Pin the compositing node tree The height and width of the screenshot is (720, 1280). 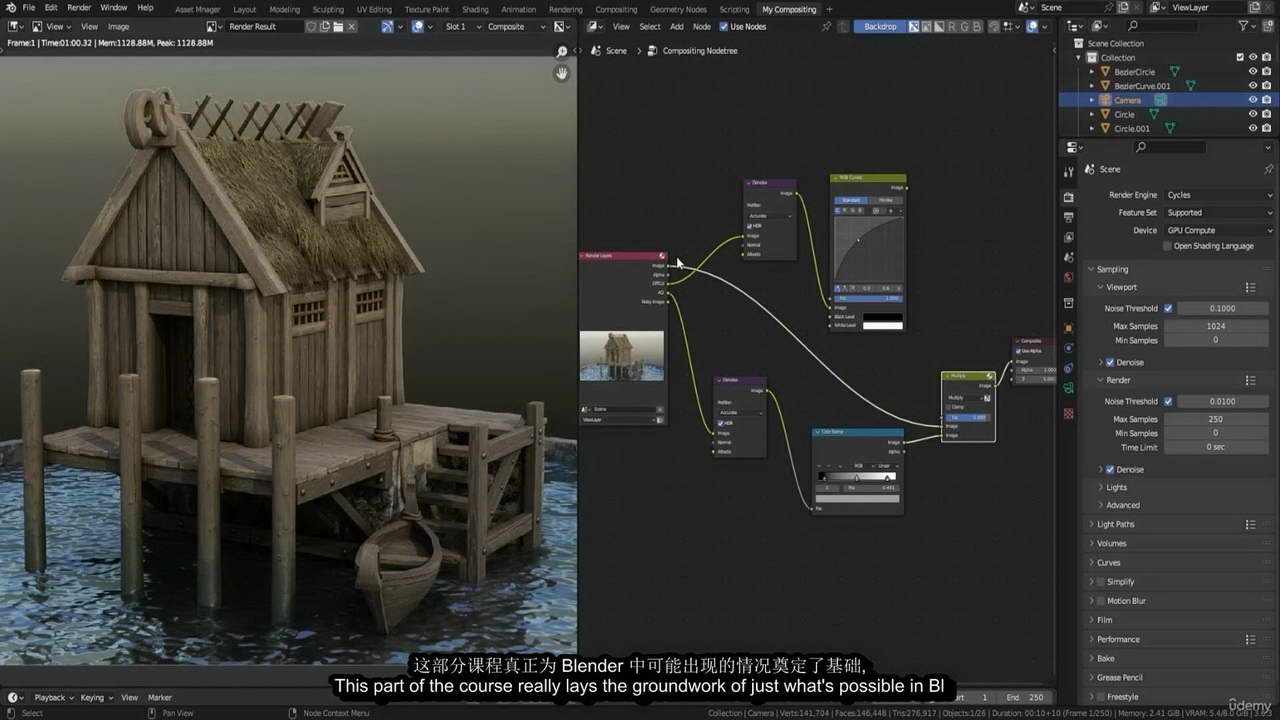coord(826,27)
